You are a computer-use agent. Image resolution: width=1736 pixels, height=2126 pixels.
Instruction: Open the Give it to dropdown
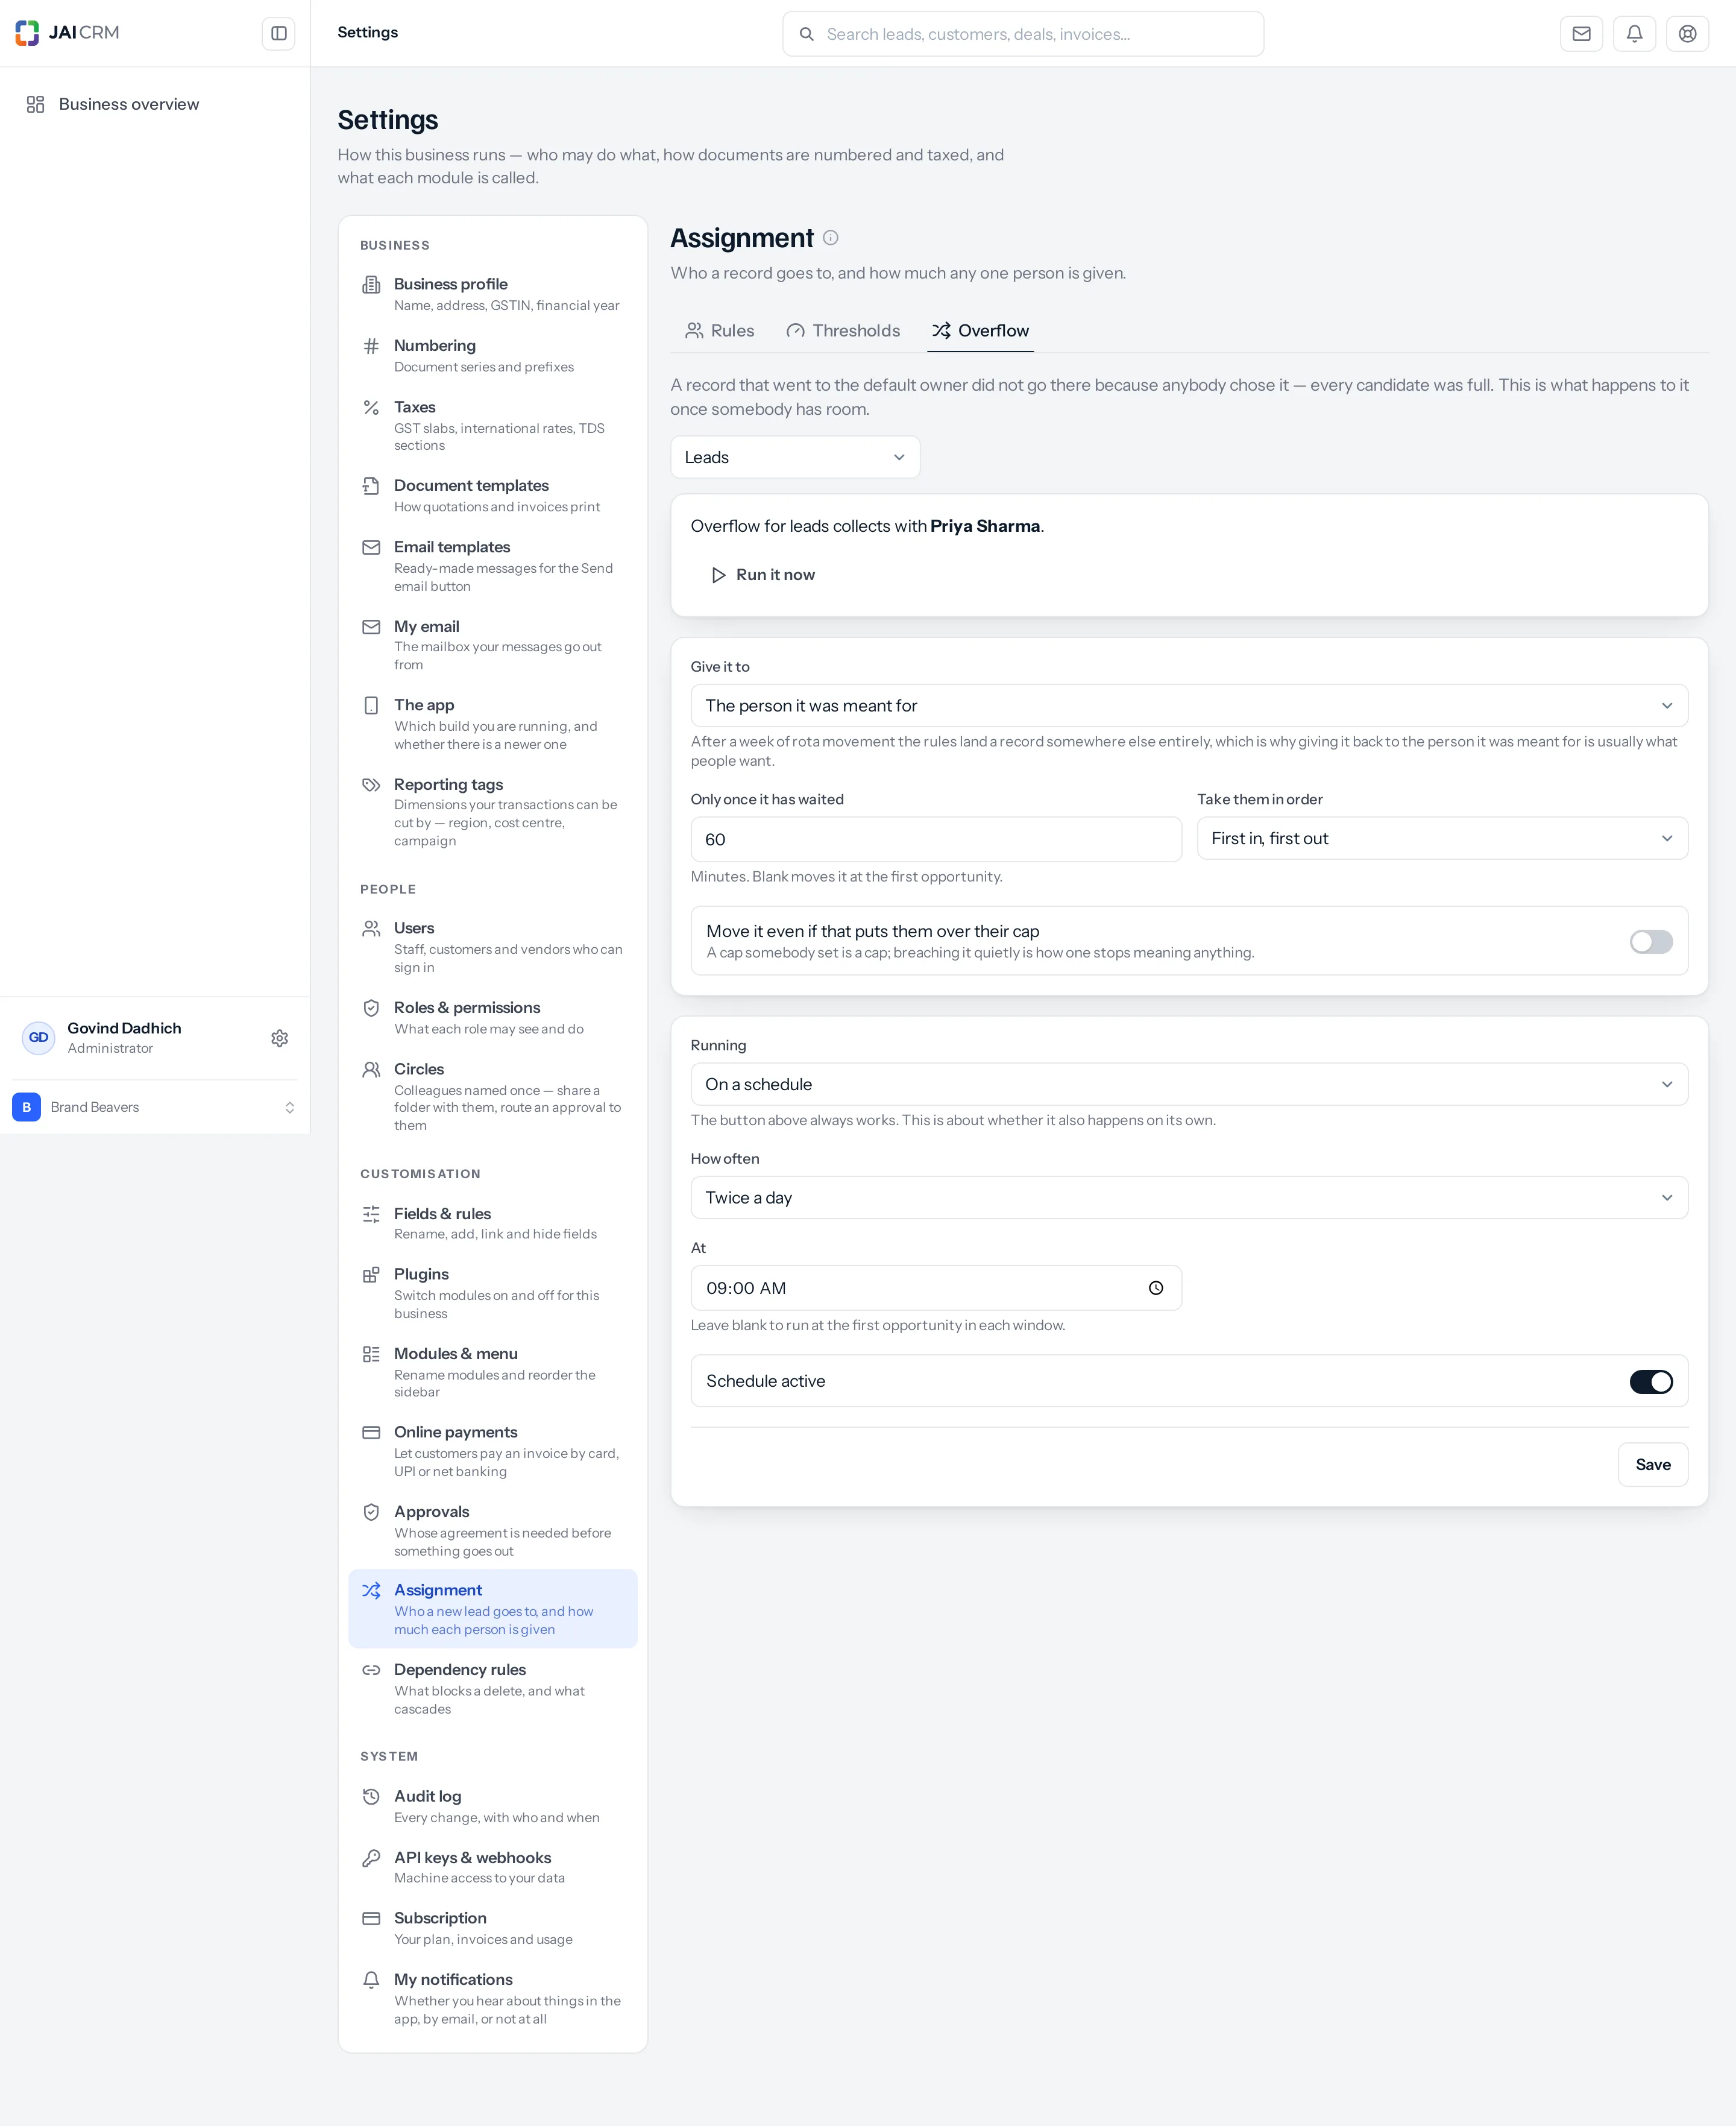pyautogui.click(x=1189, y=706)
